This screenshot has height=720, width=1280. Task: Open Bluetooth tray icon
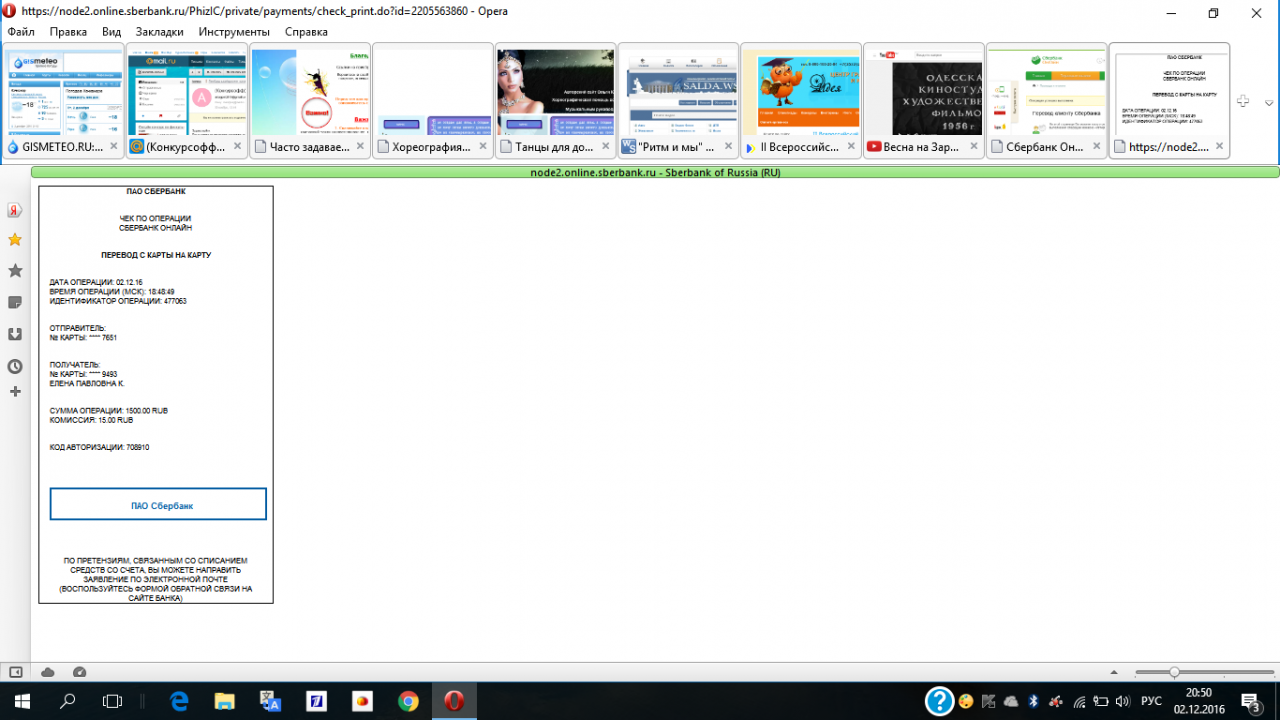[1034, 701]
